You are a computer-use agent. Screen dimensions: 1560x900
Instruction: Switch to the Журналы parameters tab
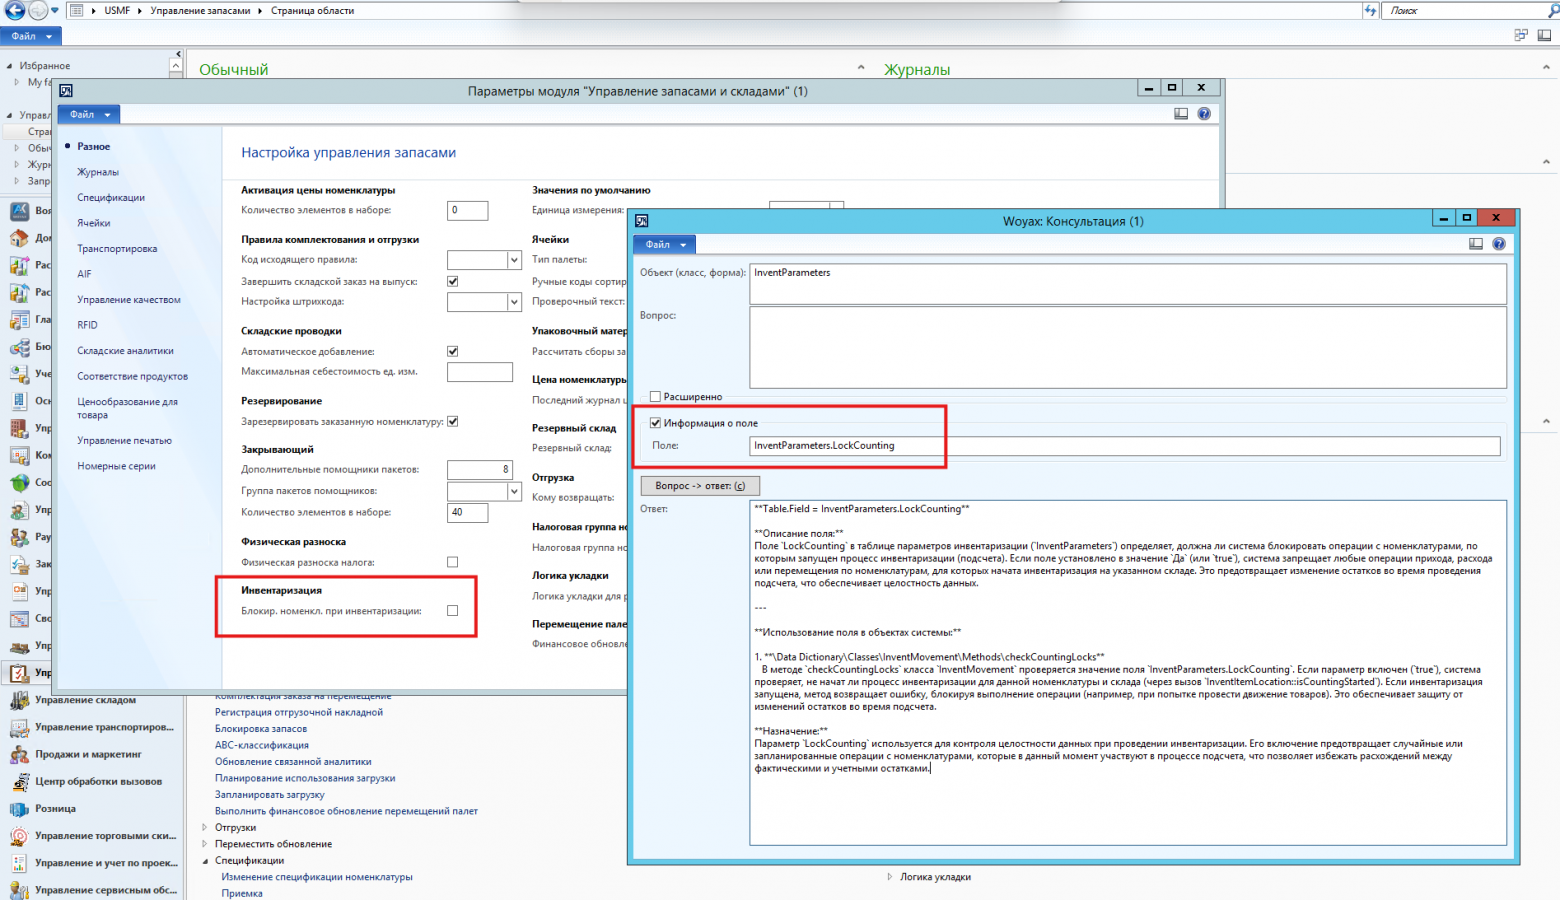[98, 172]
